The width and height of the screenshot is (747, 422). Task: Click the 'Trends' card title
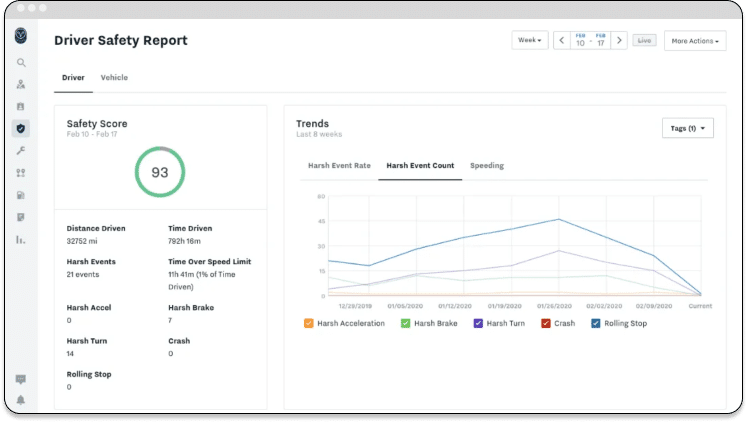click(313, 124)
